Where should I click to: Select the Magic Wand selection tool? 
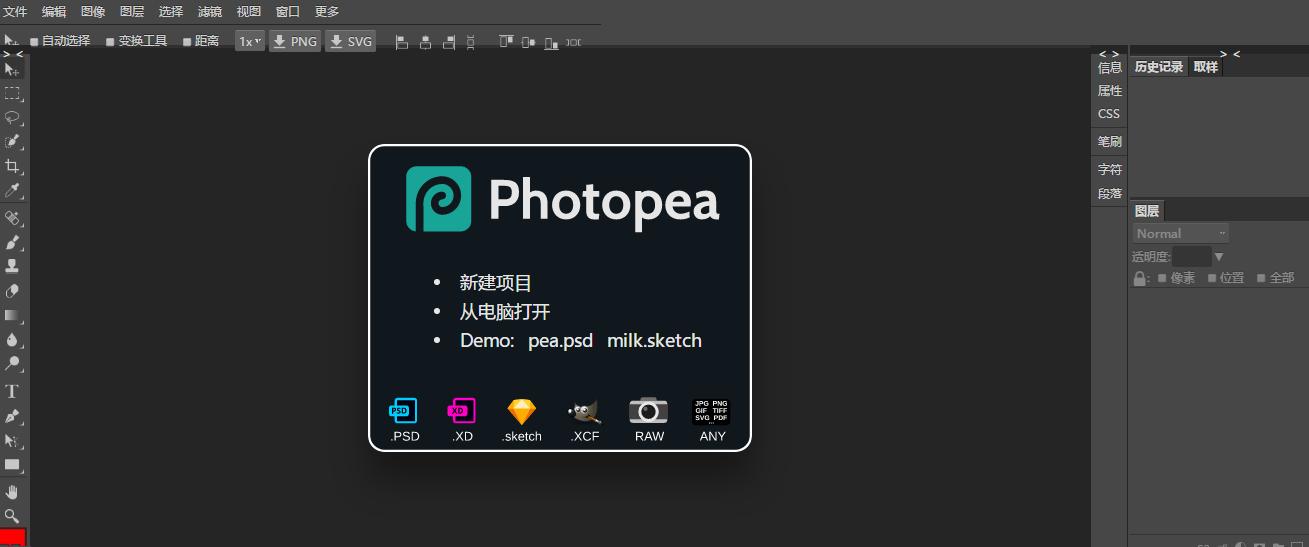point(12,142)
